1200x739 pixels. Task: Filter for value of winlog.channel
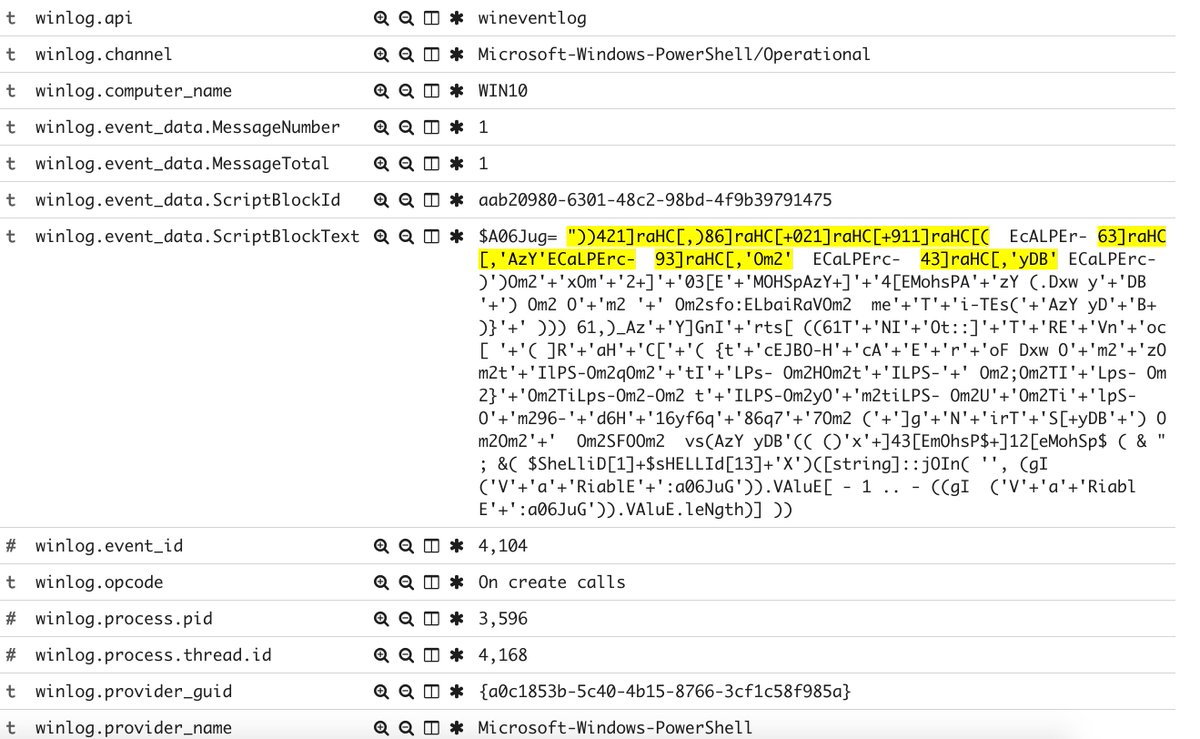(381, 54)
